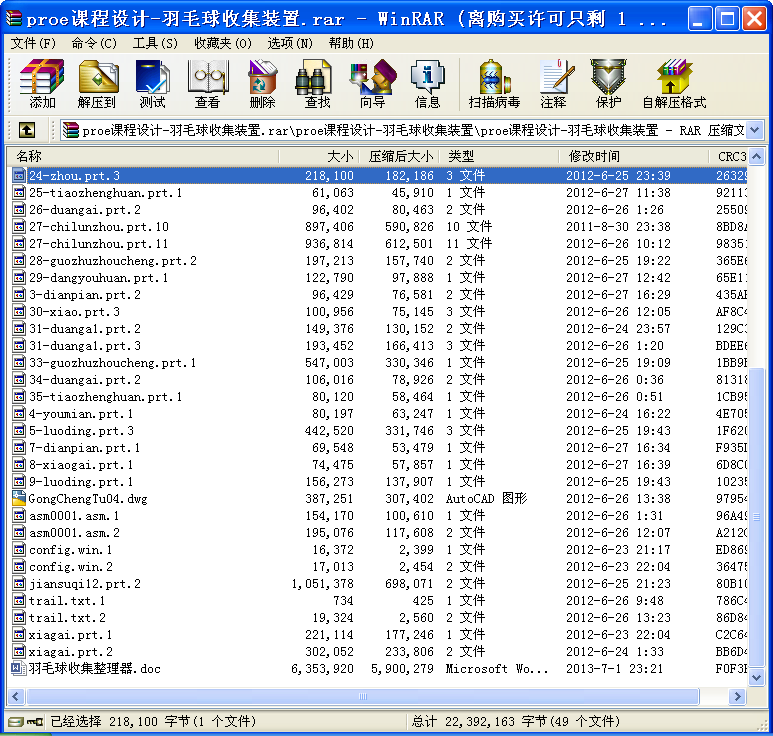Select file trail.txt.2
Screen dimensions: 773x736
67,618
